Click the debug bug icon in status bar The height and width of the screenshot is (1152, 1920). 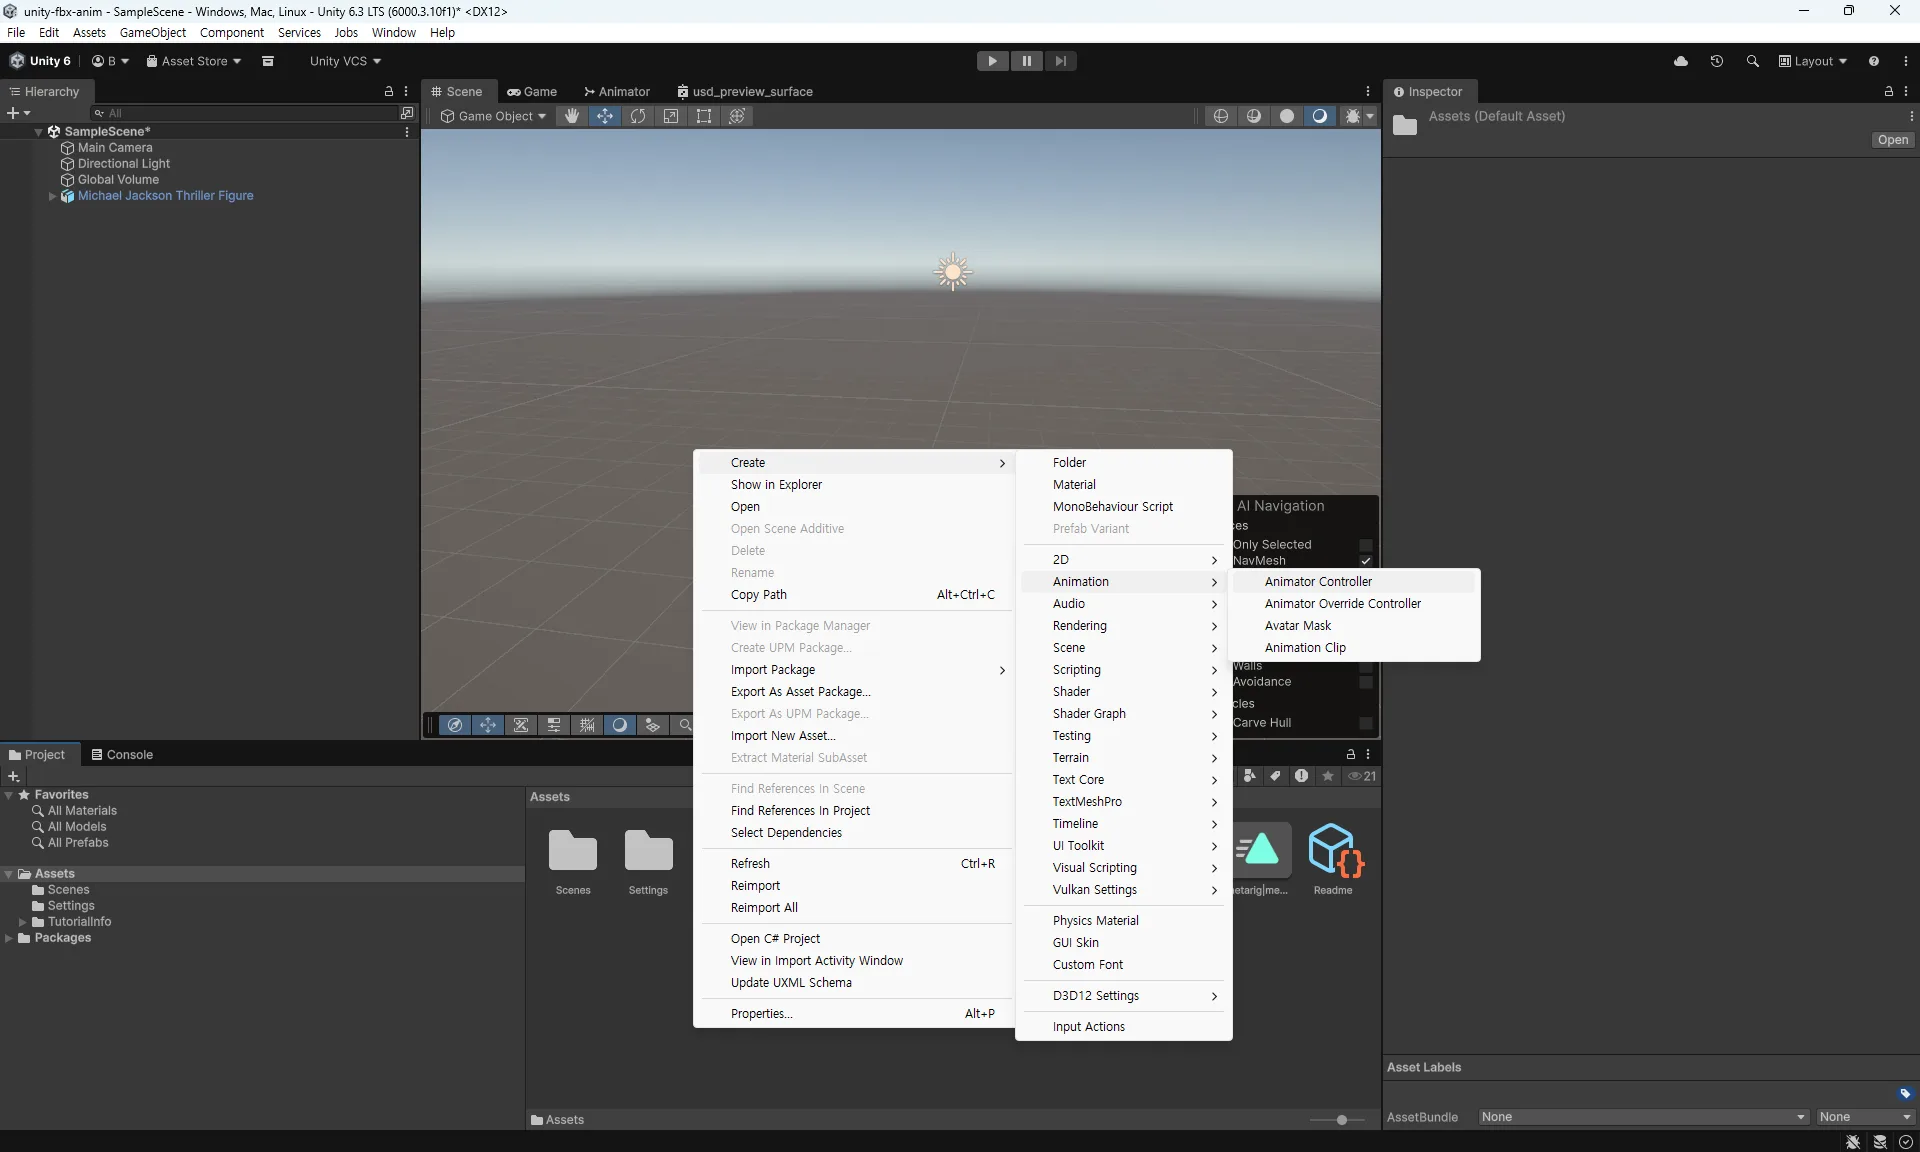(1853, 1142)
